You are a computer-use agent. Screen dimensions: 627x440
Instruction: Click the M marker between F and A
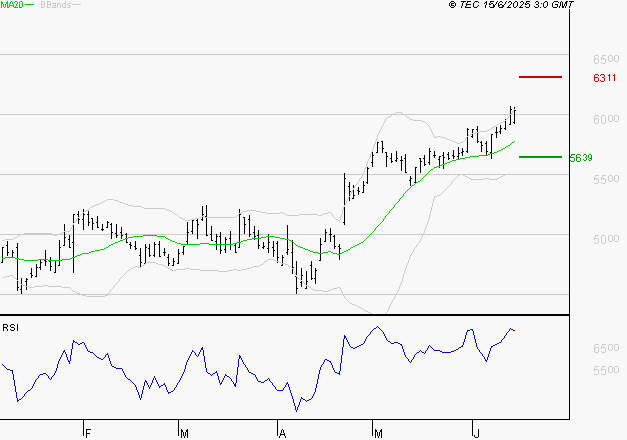pos(185,433)
